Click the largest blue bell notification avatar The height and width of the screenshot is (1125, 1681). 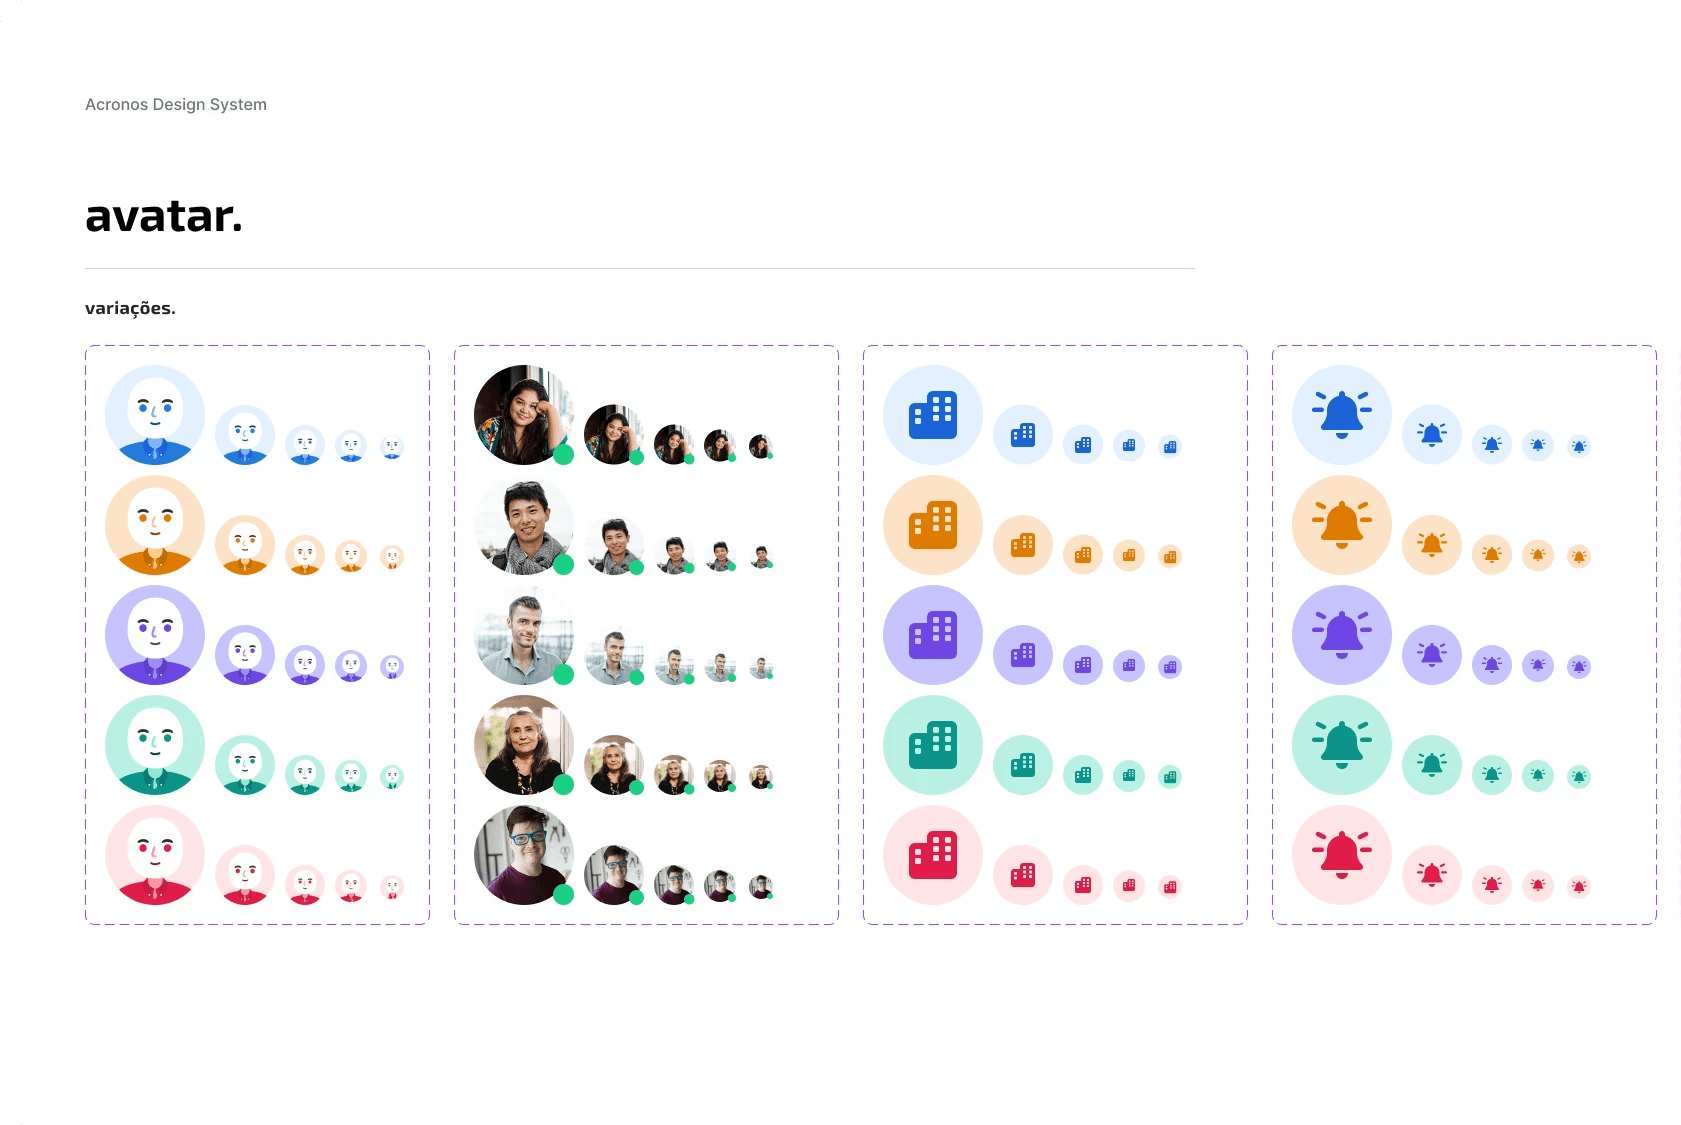pos(1342,415)
